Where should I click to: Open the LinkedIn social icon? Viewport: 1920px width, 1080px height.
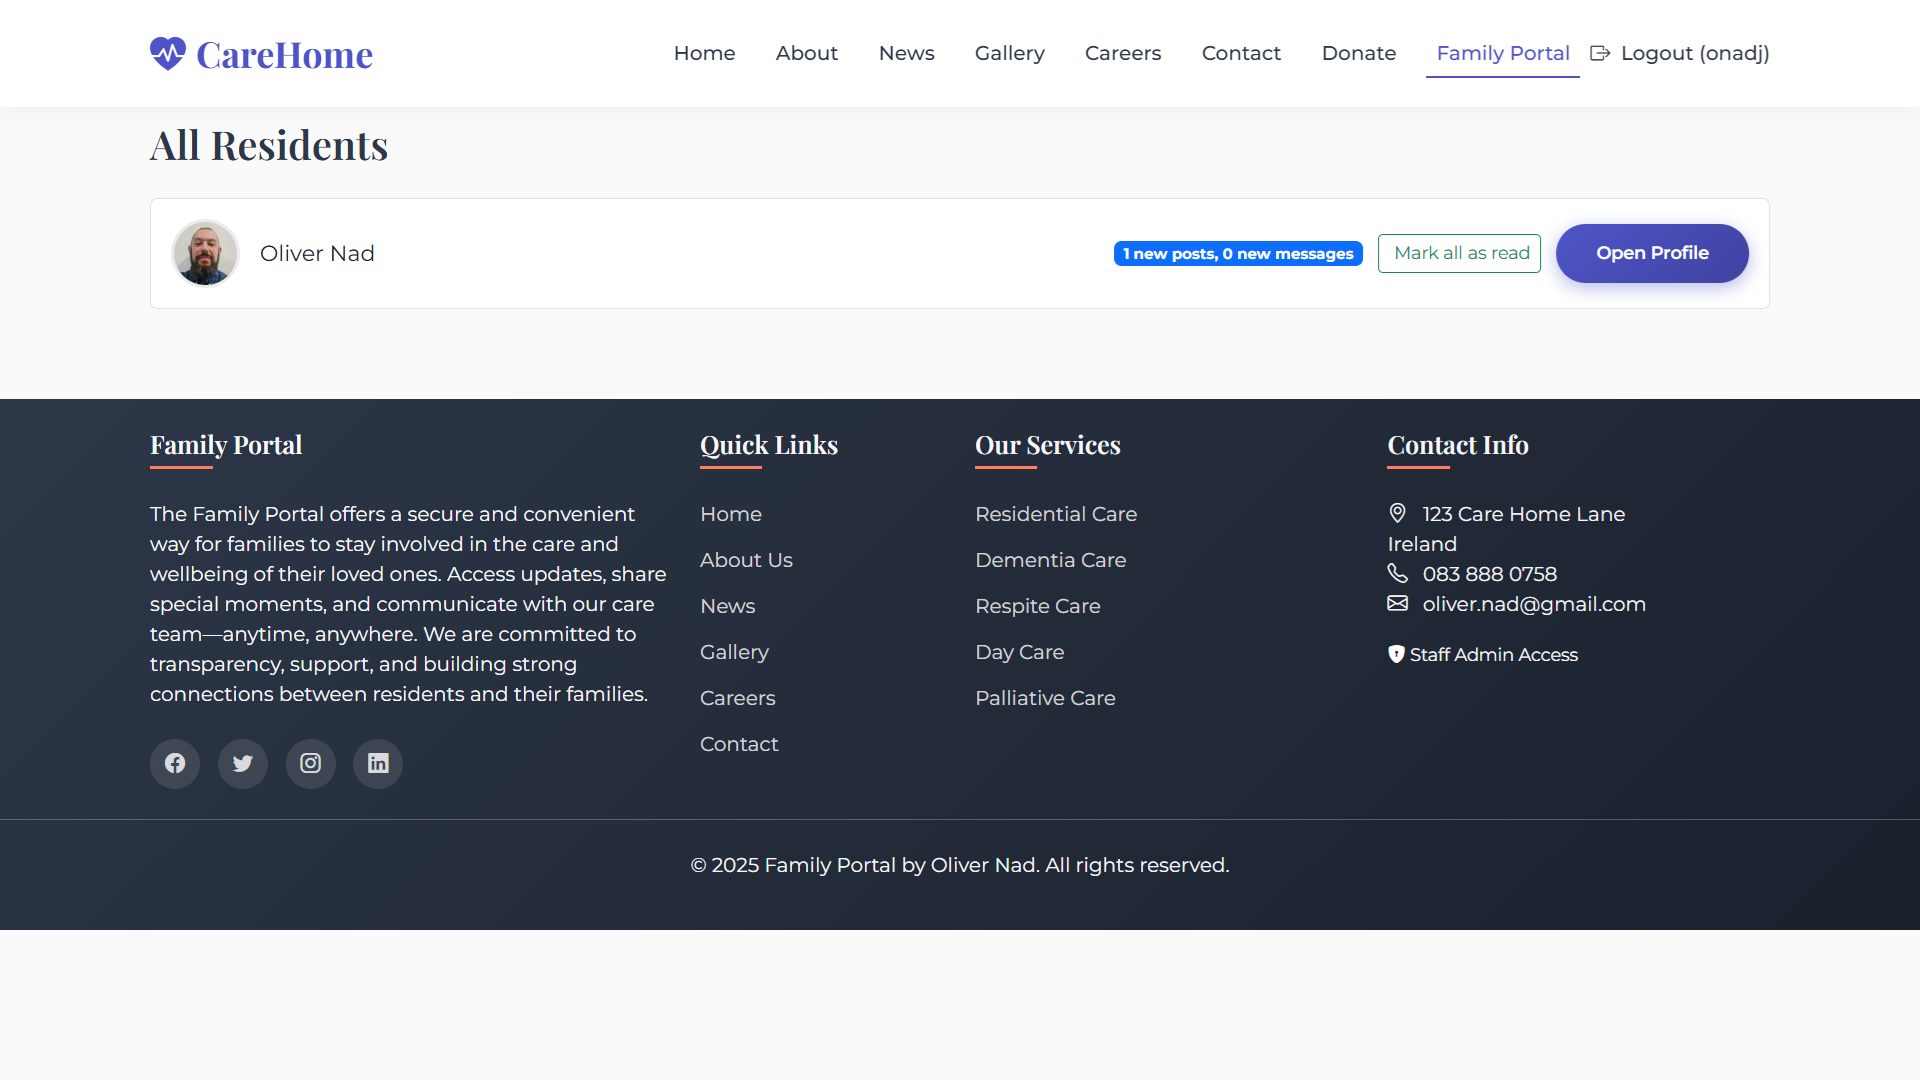tap(378, 764)
